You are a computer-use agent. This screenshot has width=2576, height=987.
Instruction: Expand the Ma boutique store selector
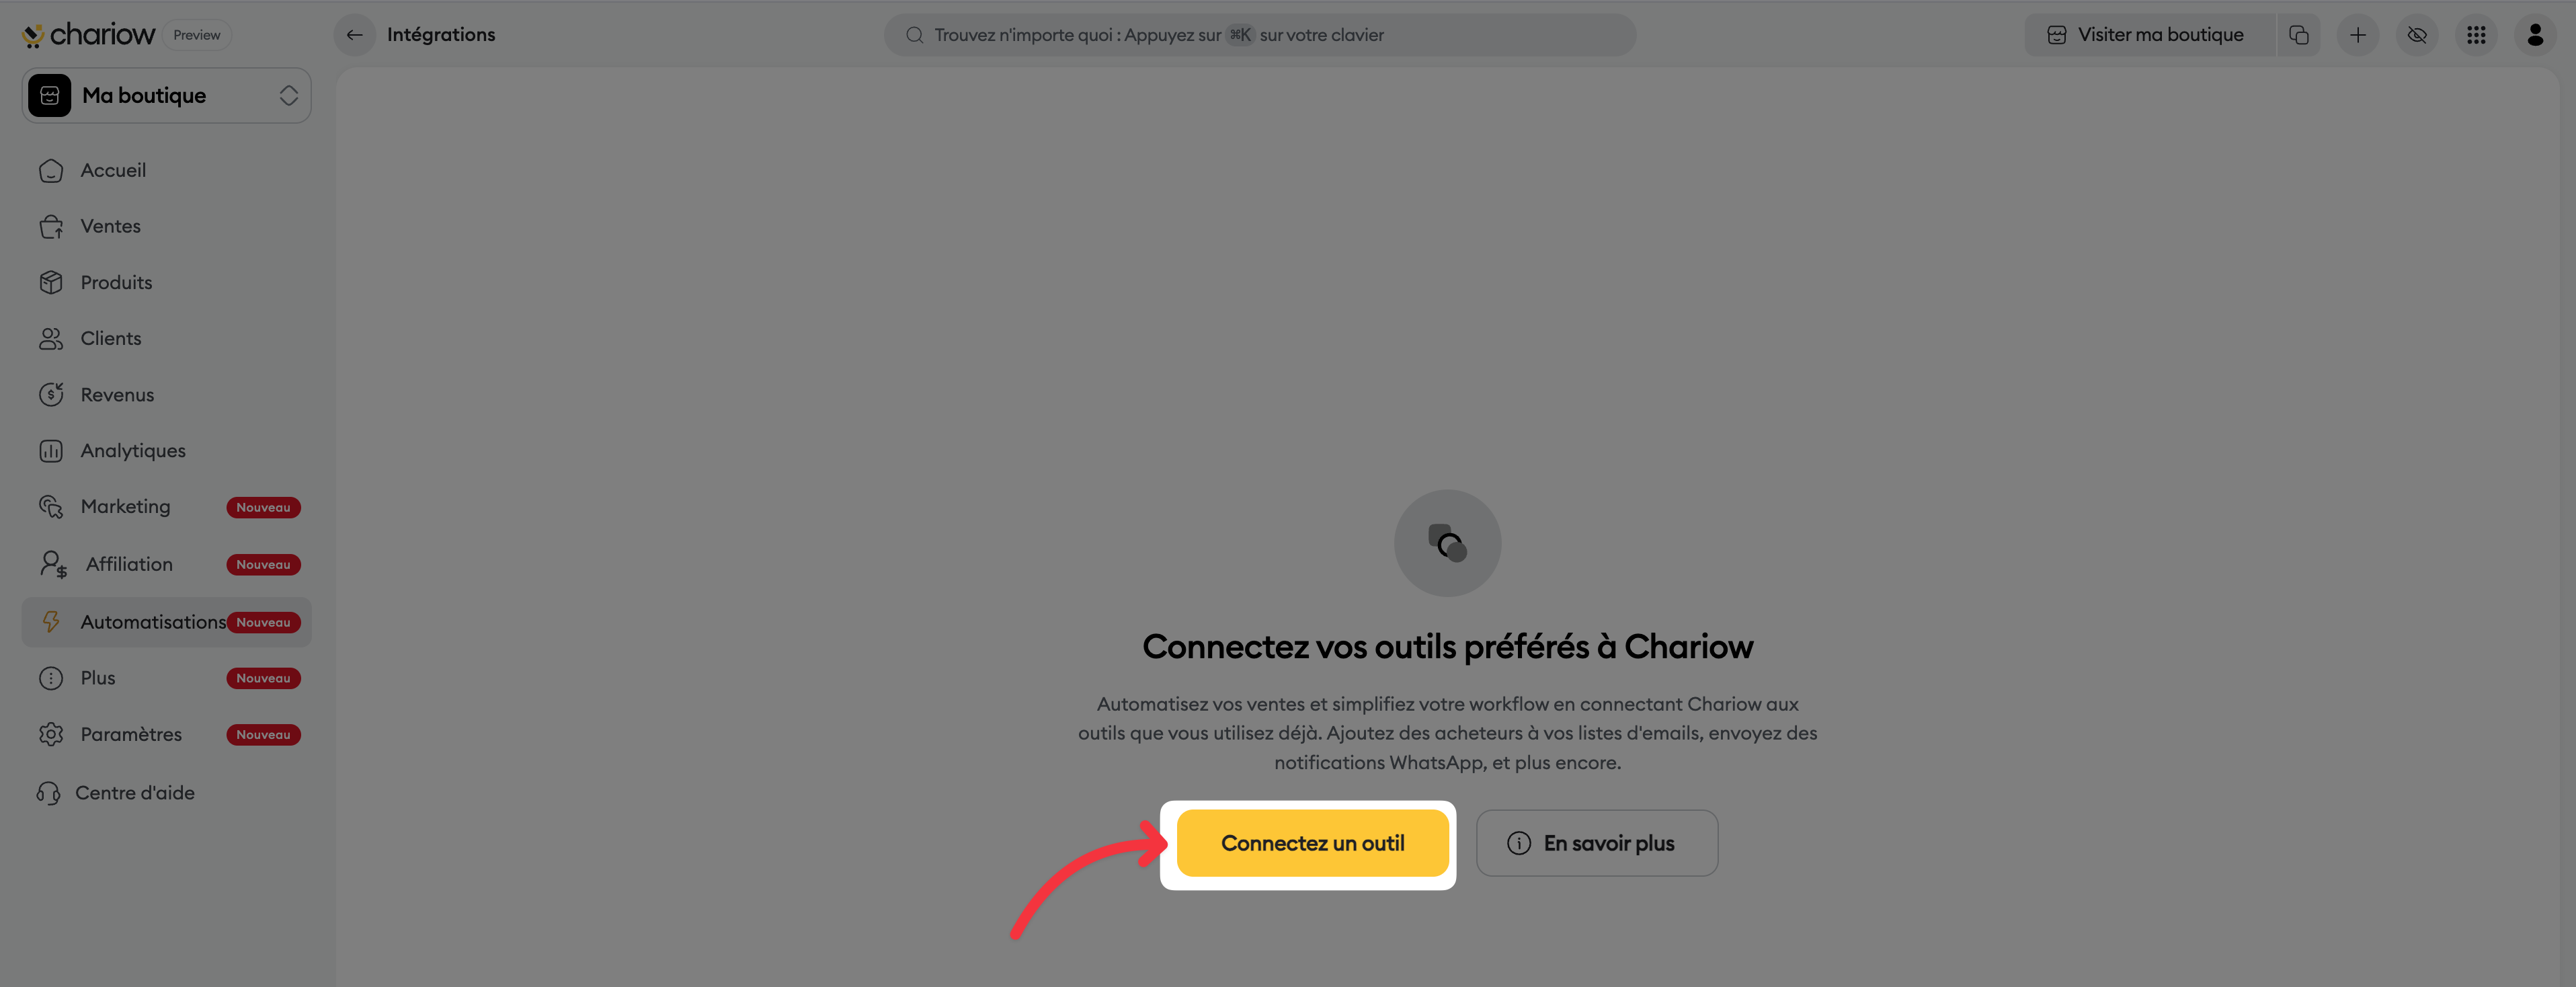[x=167, y=96]
